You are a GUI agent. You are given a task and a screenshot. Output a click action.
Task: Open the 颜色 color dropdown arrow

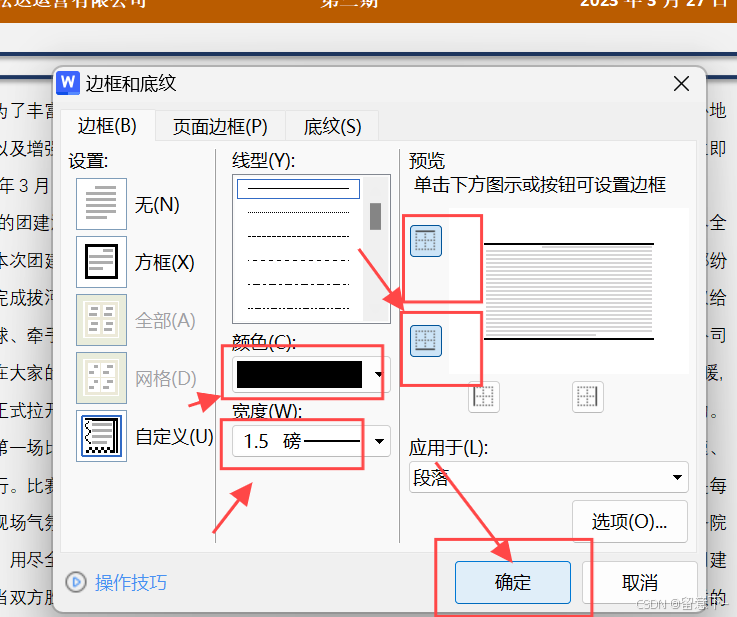point(378,375)
